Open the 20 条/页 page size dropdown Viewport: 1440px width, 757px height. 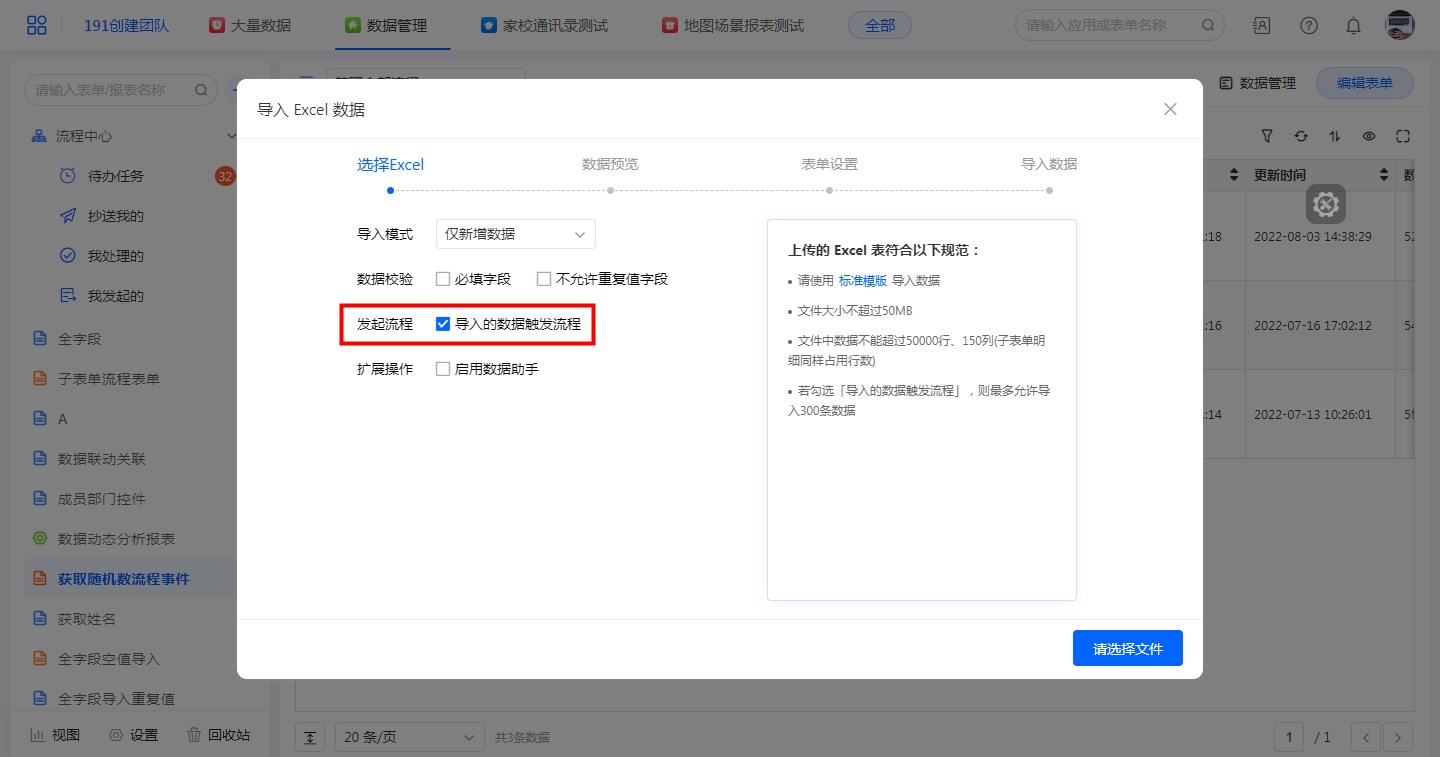(408, 737)
